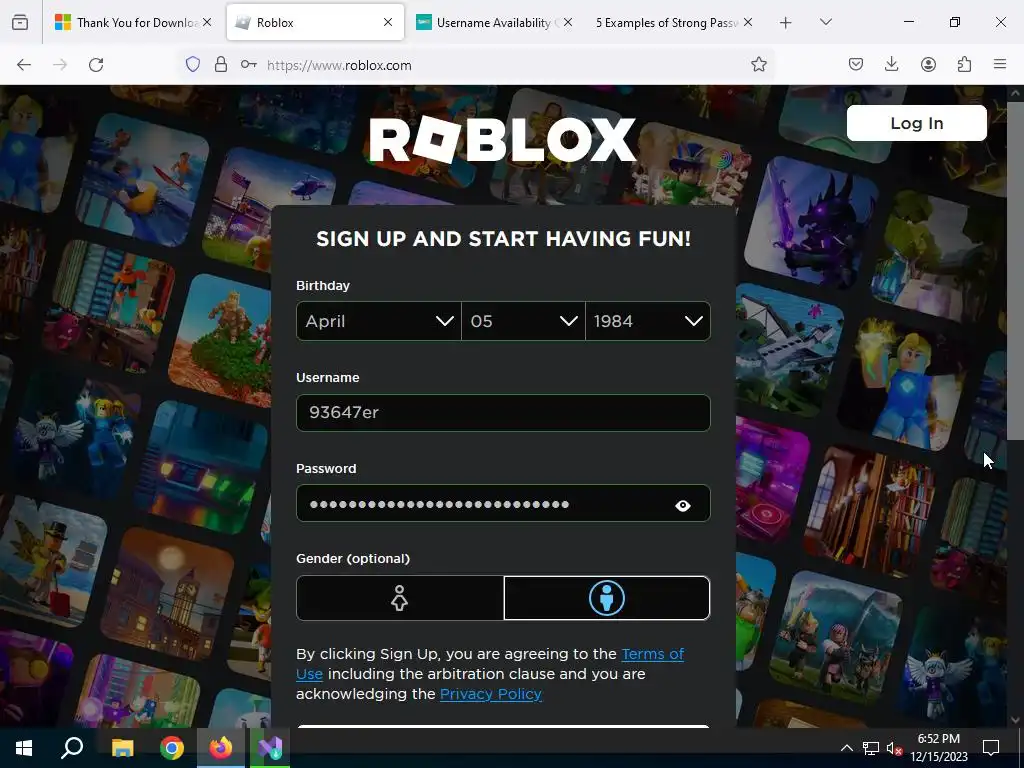The width and height of the screenshot is (1024, 768).
Task: Click the Username input field
Action: [x=503, y=412]
